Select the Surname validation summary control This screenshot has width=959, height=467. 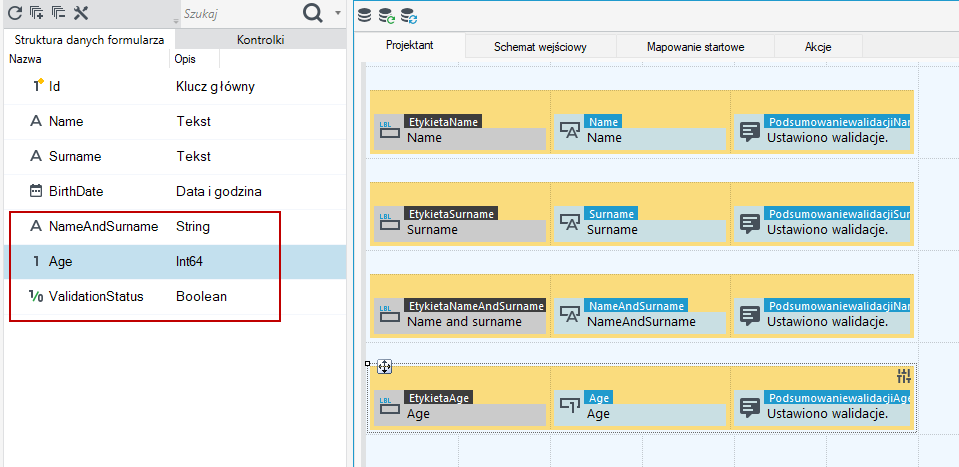[822, 224]
